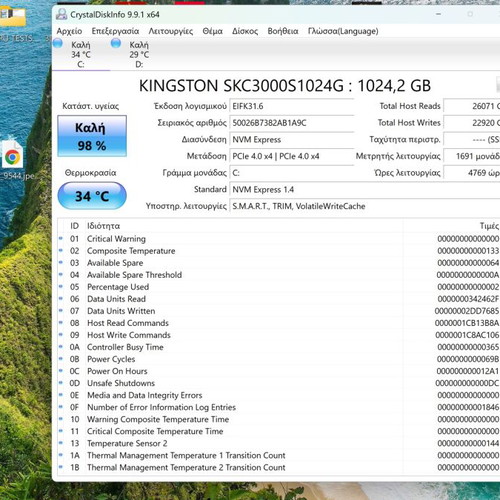The width and height of the screenshot is (500, 500).
Task: Select the Available Spare row
Action: [x=279, y=263]
